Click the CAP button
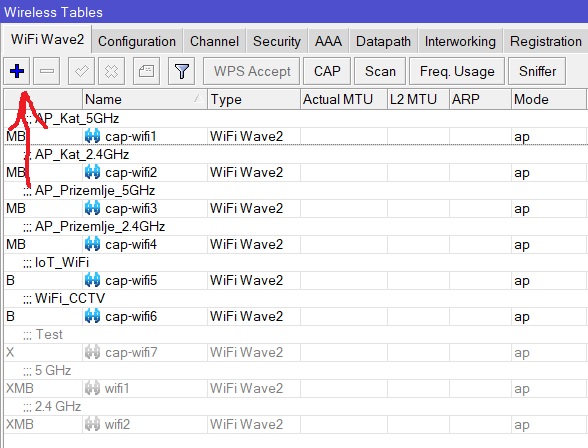The height and width of the screenshot is (448, 588). [327, 71]
